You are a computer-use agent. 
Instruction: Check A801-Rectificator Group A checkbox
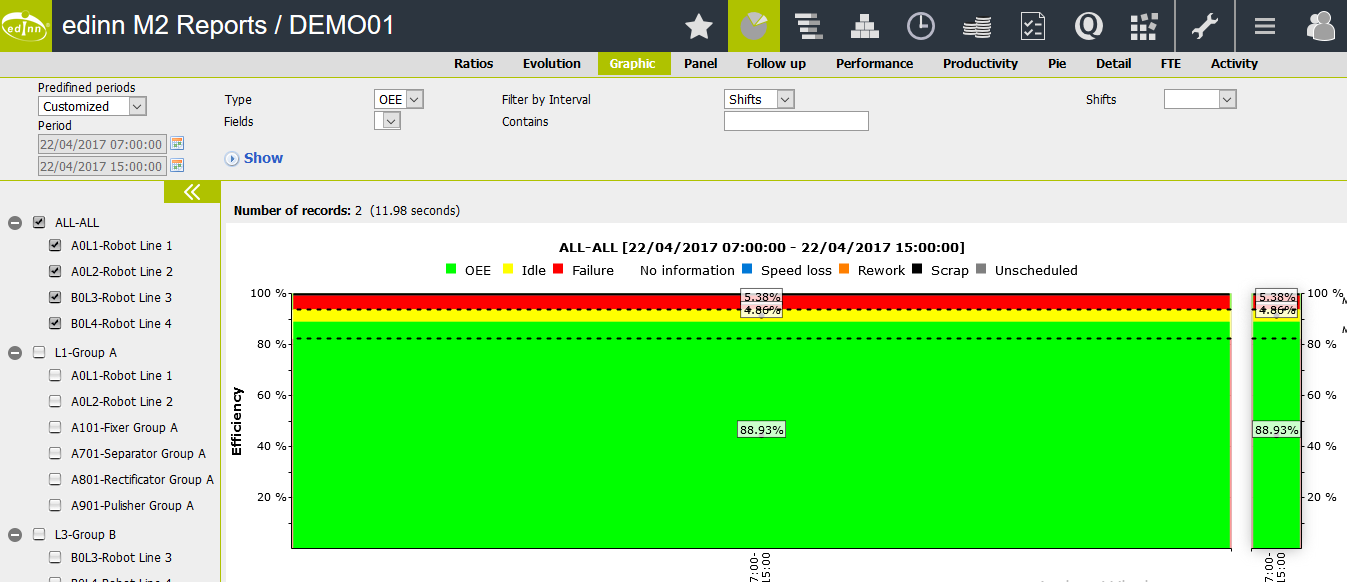[x=56, y=479]
